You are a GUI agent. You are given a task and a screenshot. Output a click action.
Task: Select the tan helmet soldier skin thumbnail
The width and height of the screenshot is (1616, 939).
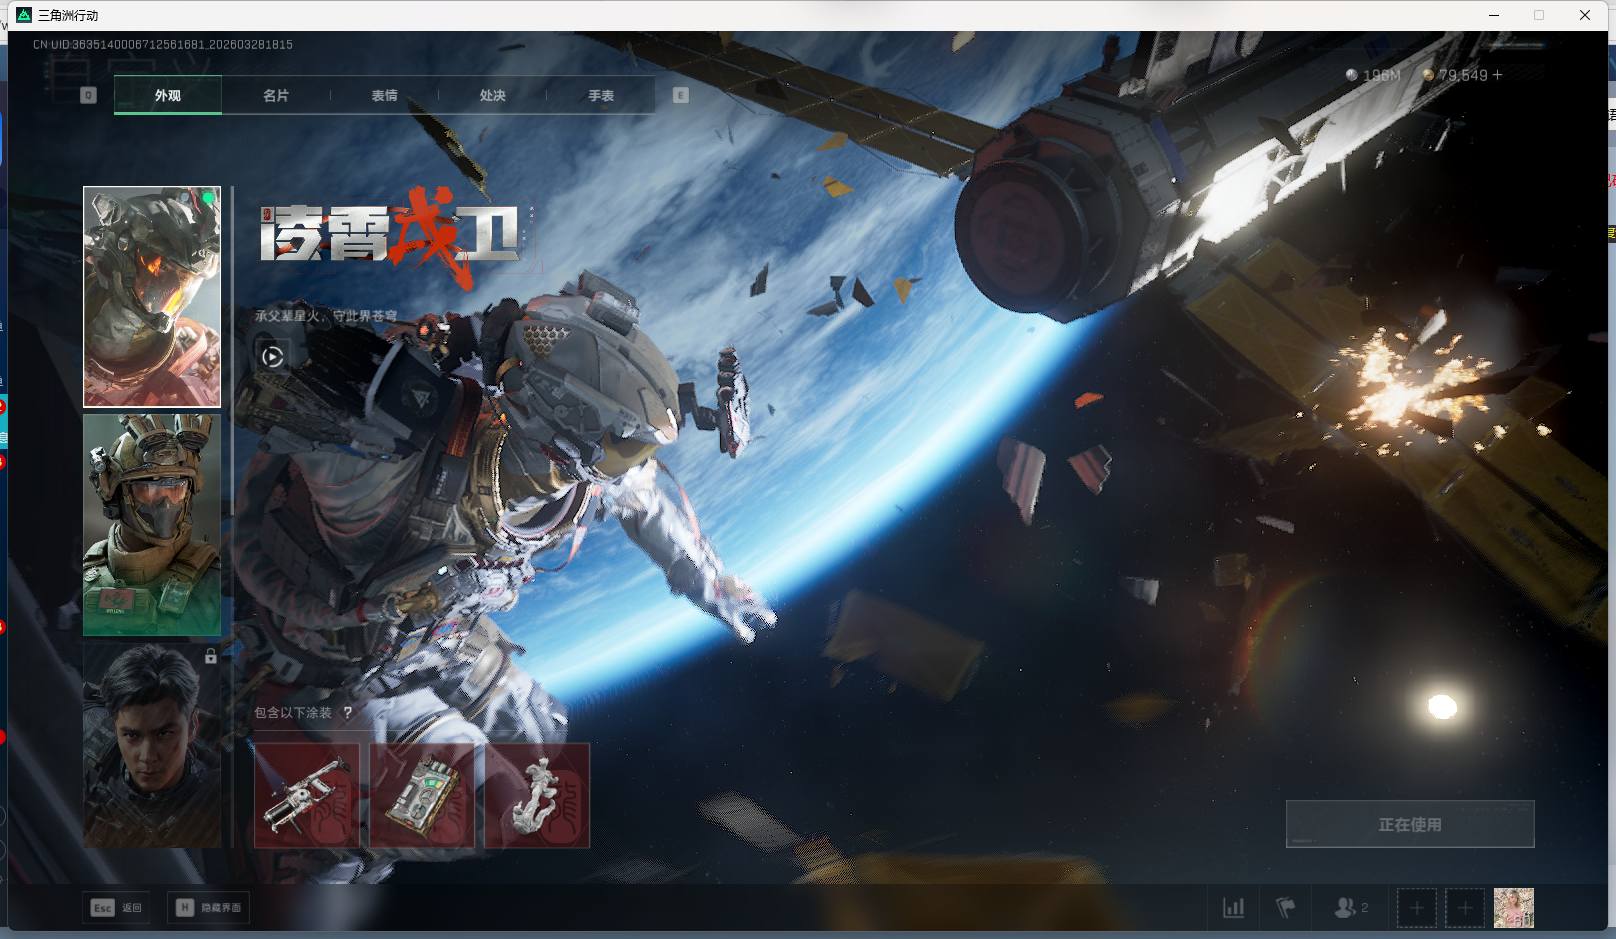(x=152, y=525)
